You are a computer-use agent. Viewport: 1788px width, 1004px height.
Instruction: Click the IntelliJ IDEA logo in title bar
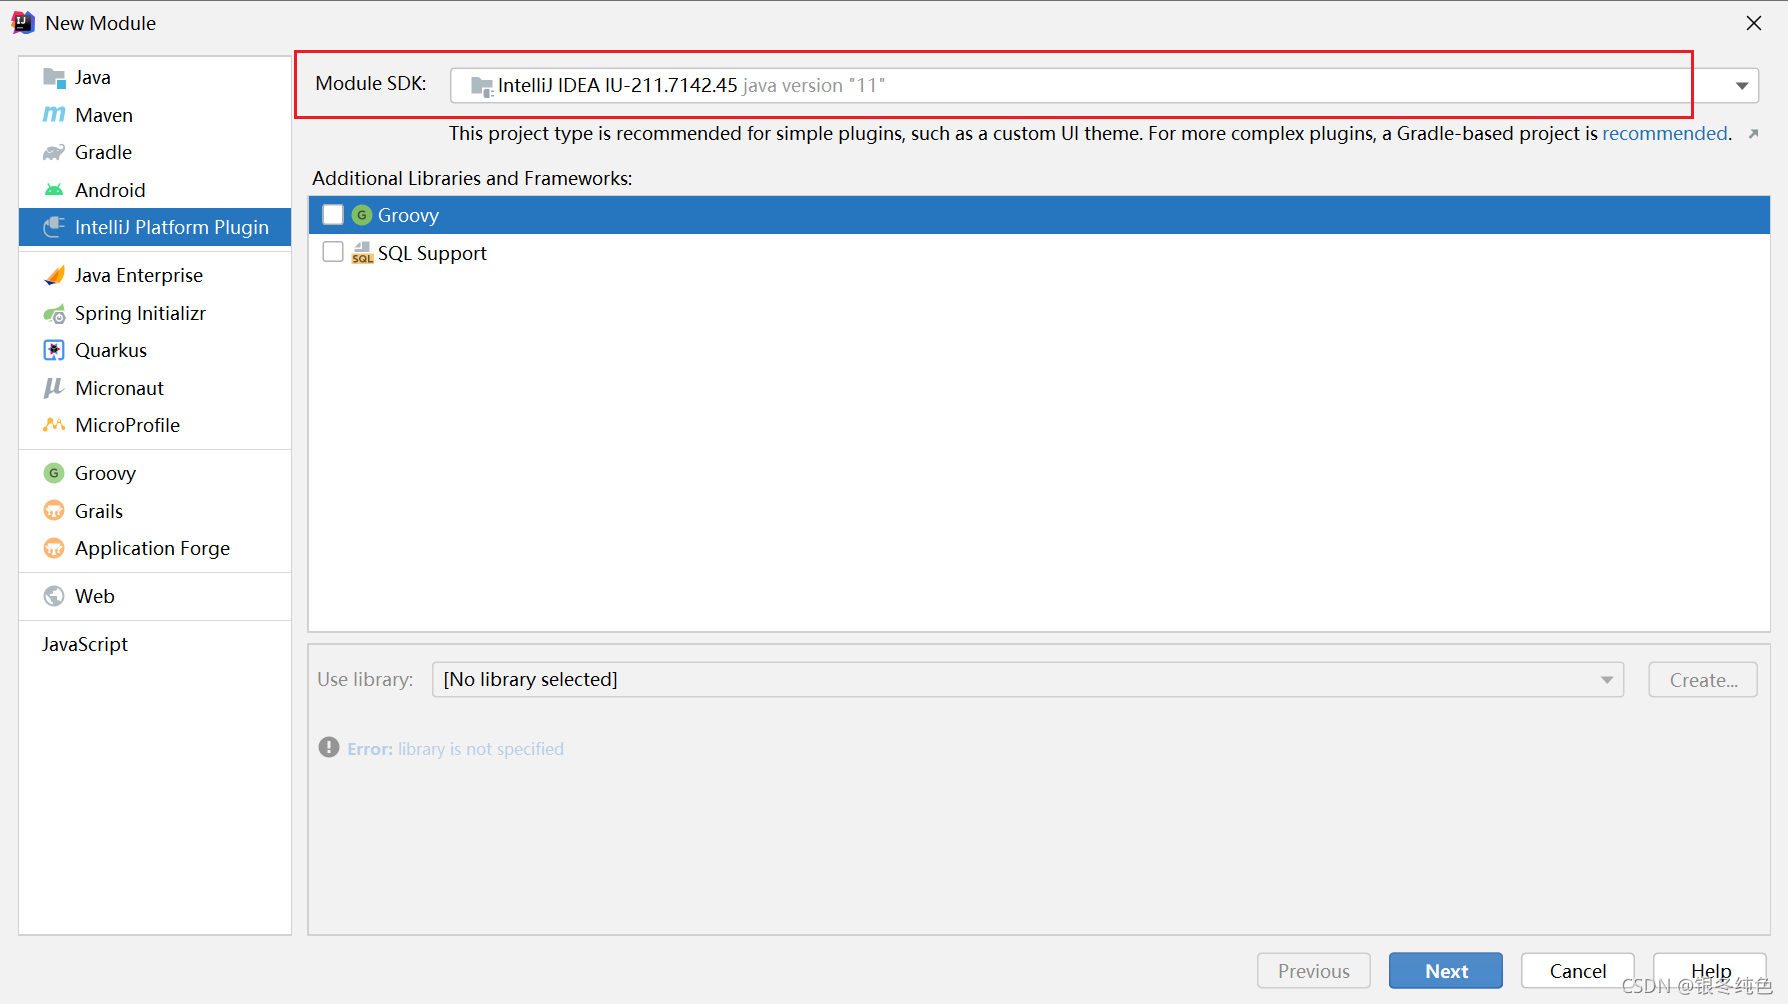[x=23, y=22]
